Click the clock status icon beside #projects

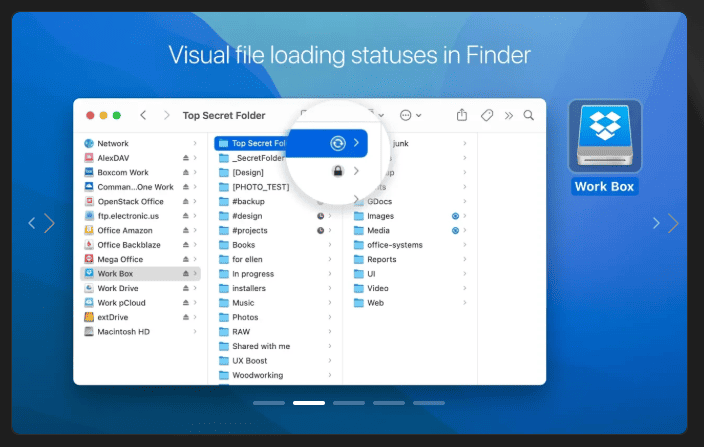pyautogui.click(x=320, y=230)
